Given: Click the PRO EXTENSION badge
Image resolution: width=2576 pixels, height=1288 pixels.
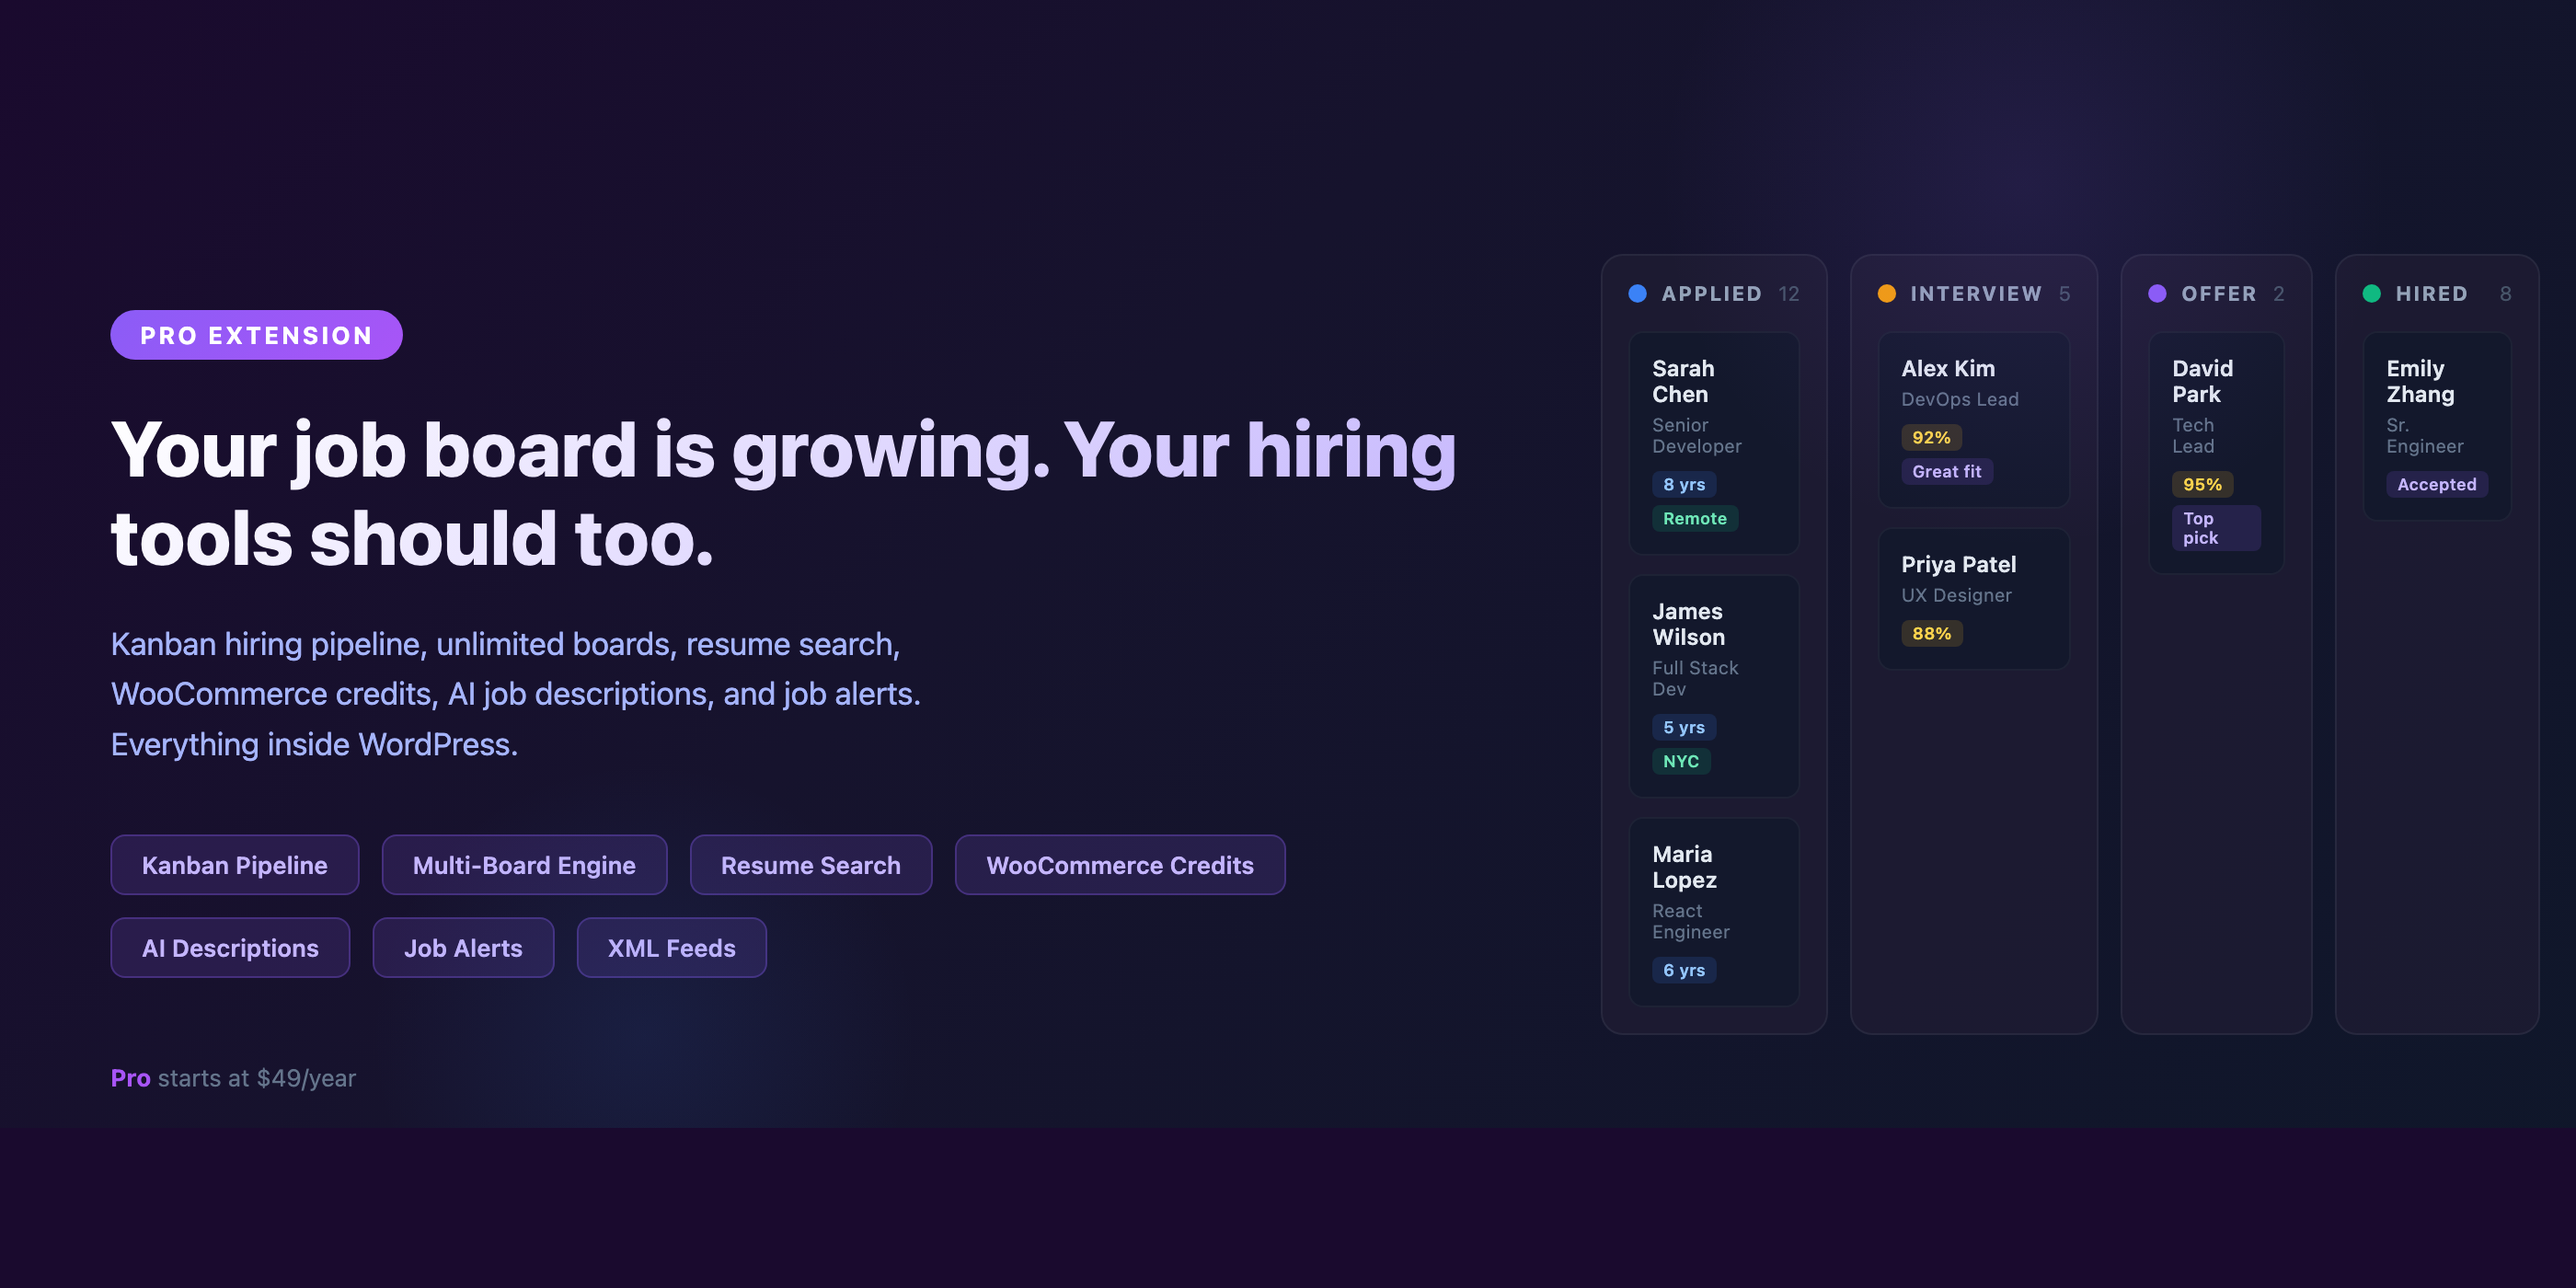Looking at the screenshot, I should click(256, 335).
